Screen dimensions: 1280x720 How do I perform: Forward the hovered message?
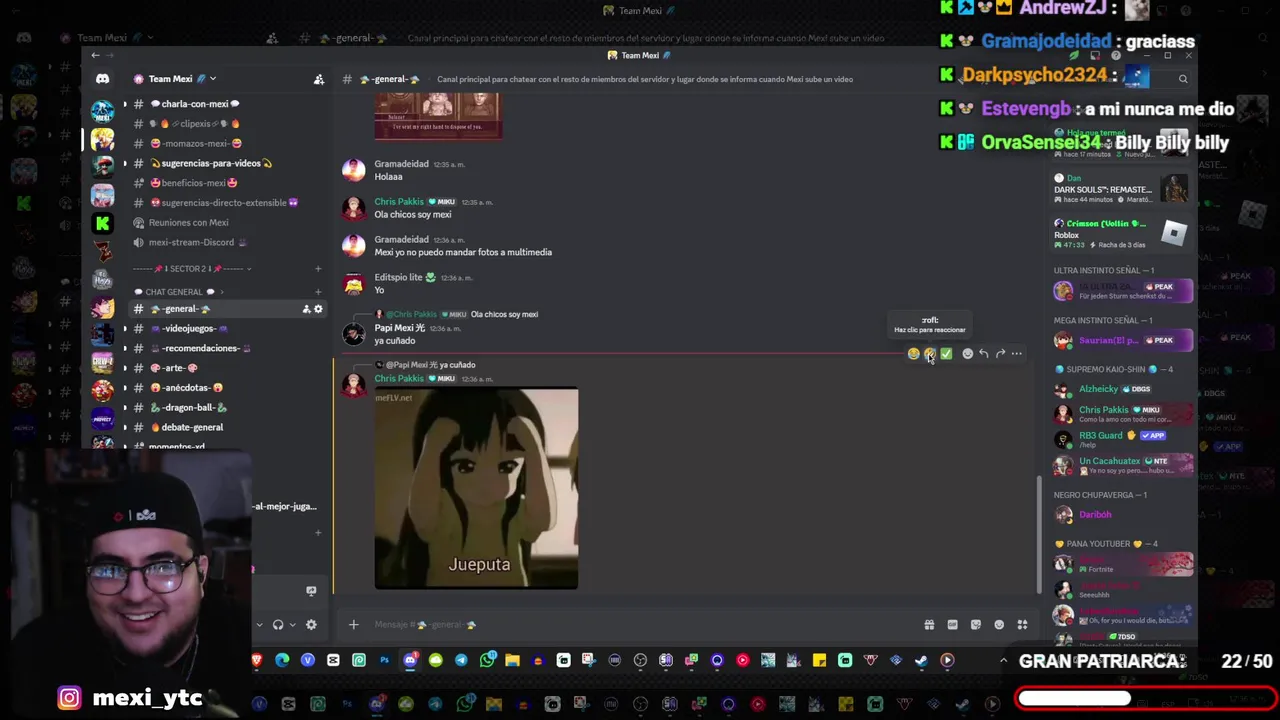pyautogui.click(x=1000, y=353)
